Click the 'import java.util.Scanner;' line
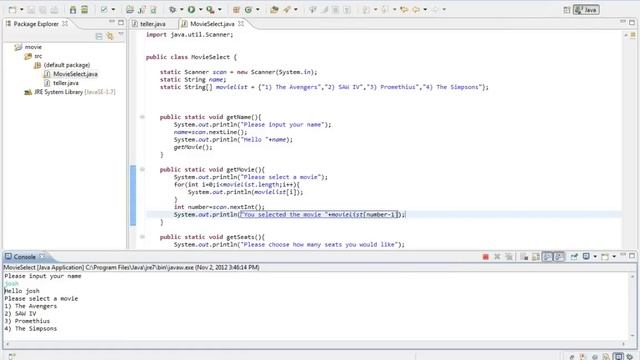 [x=190, y=35]
